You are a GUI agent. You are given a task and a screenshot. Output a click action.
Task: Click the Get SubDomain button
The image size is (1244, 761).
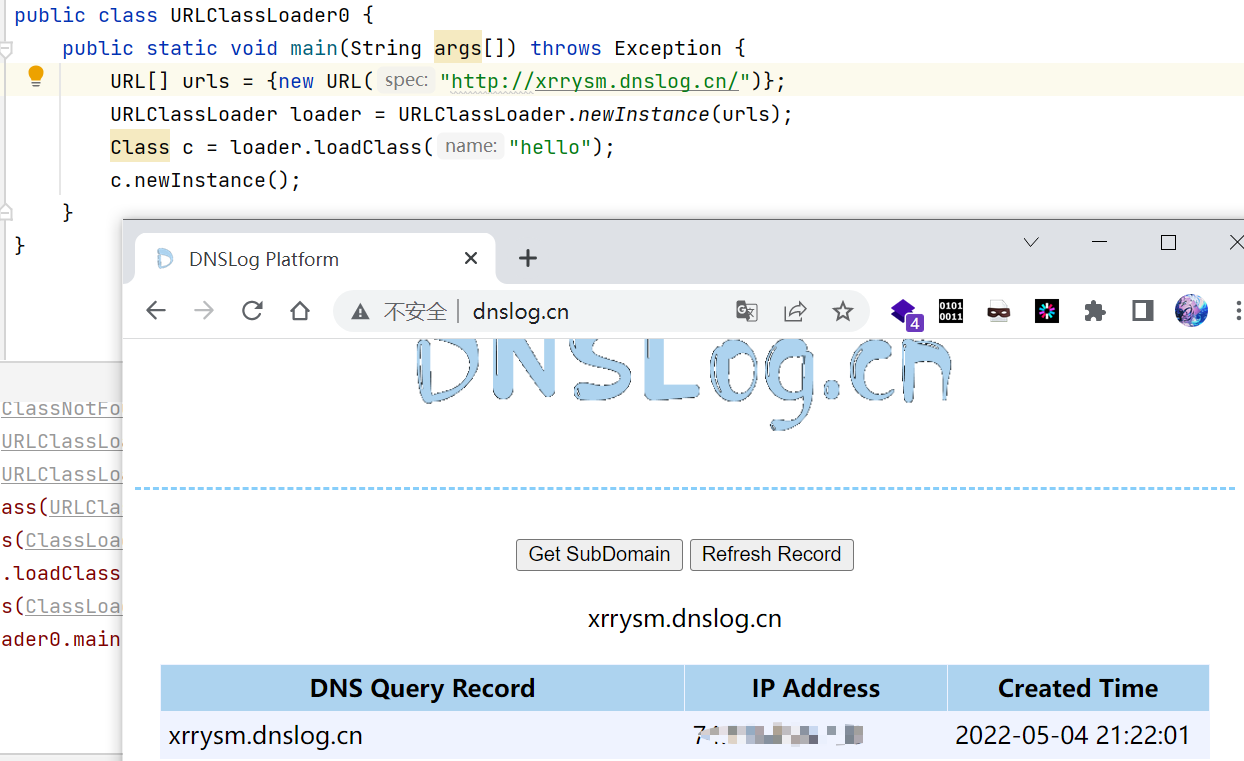tap(599, 554)
